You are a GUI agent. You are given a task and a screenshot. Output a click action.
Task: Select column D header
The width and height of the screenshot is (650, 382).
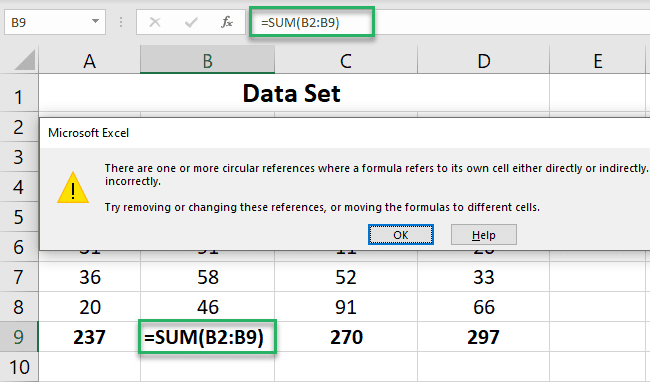click(x=483, y=60)
